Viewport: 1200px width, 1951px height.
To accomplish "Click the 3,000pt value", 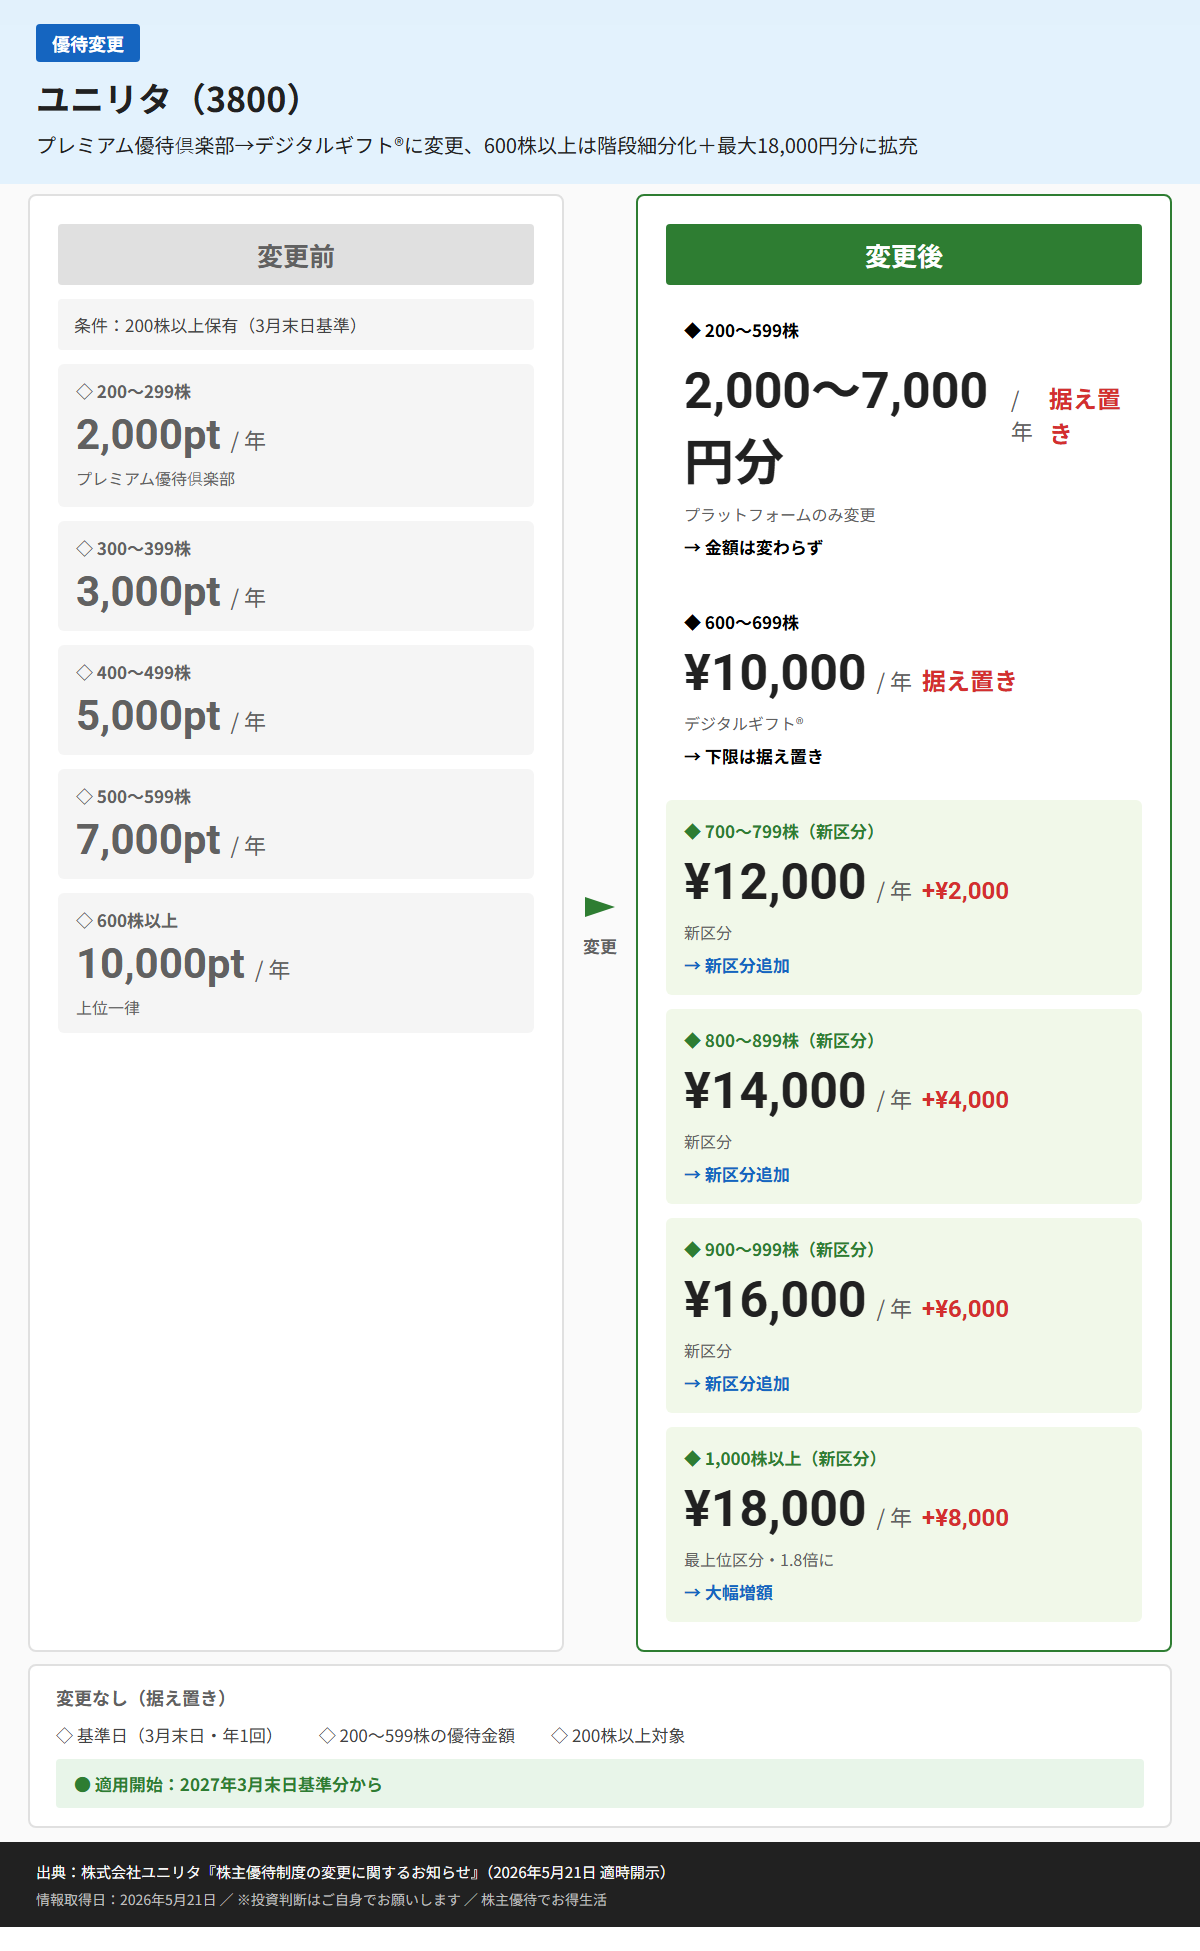I will (x=148, y=592).
